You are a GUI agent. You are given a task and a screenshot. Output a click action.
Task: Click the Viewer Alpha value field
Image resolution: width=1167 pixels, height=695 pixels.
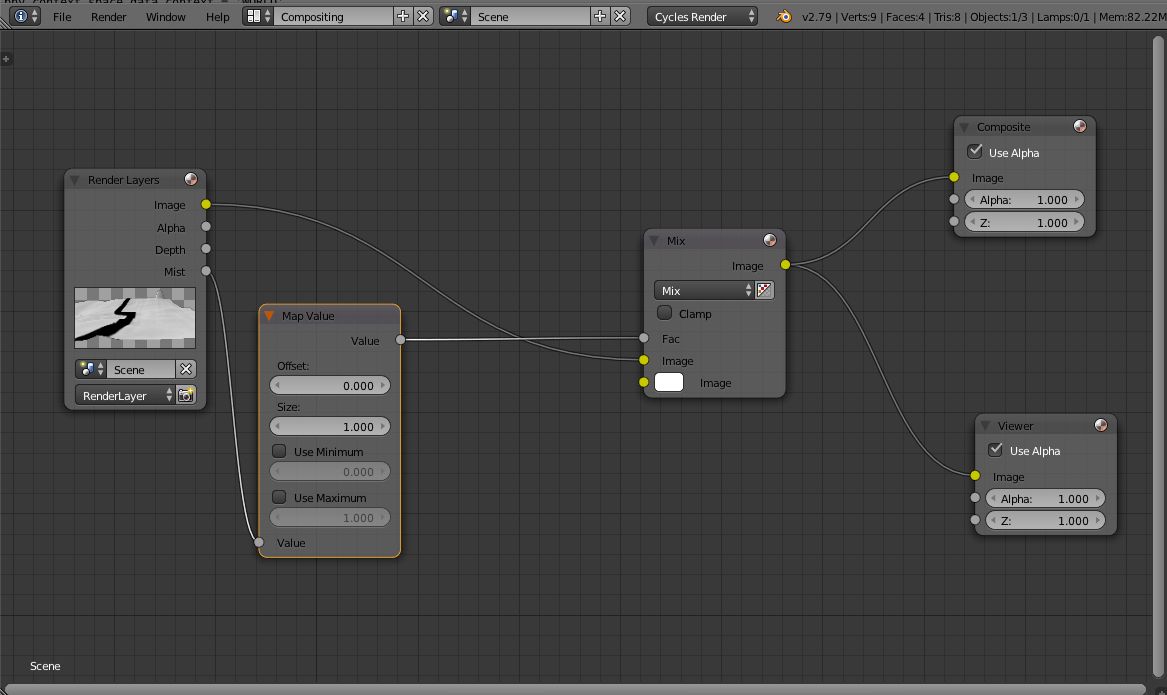pos(1045,499)
